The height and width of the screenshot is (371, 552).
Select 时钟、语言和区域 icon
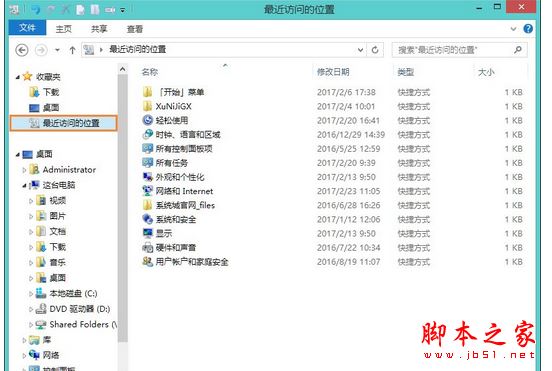pos(148,134)
